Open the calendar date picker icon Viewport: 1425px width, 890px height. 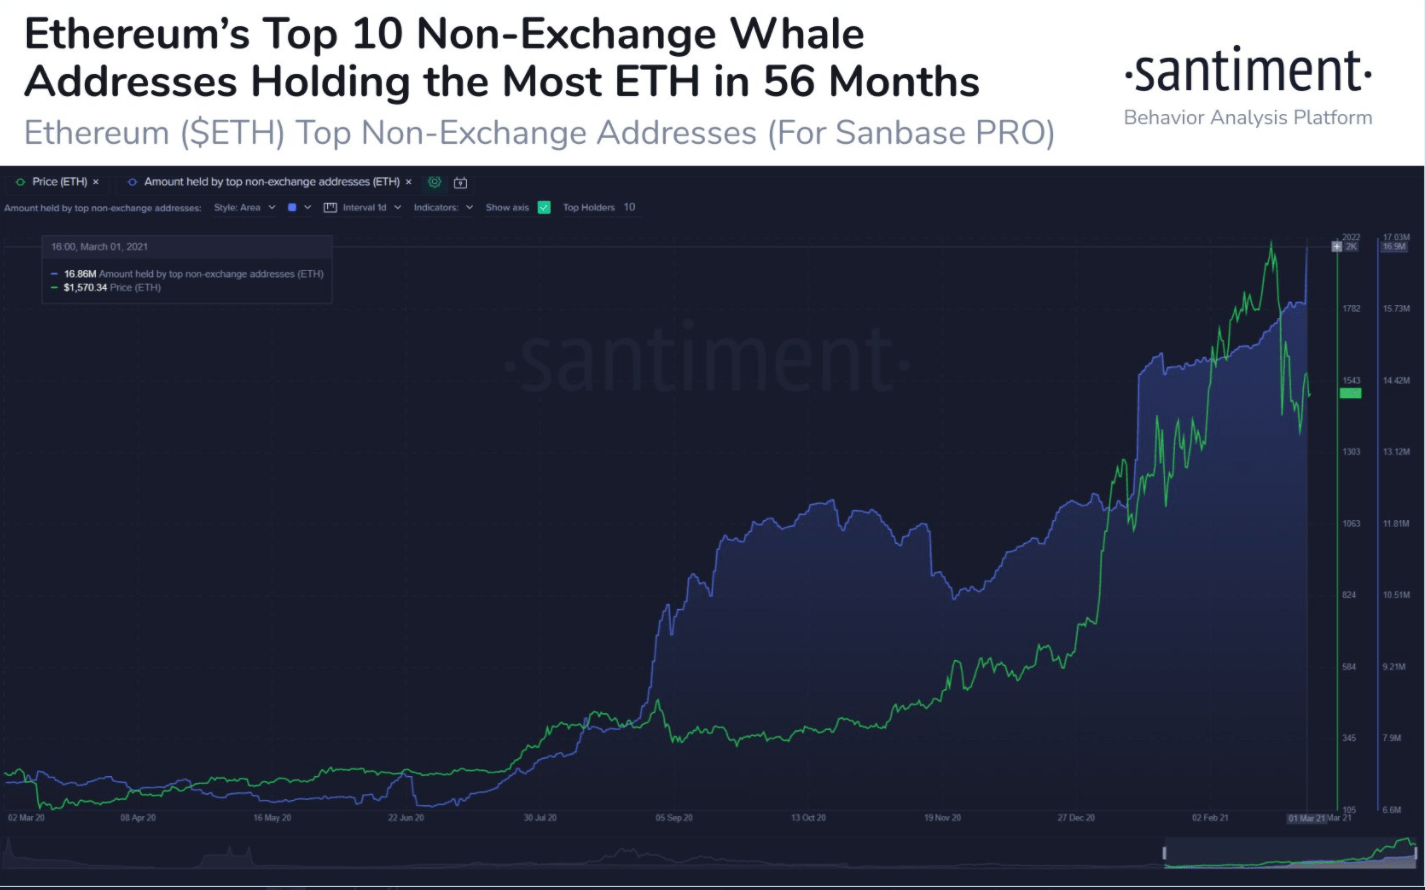[460, 182]
